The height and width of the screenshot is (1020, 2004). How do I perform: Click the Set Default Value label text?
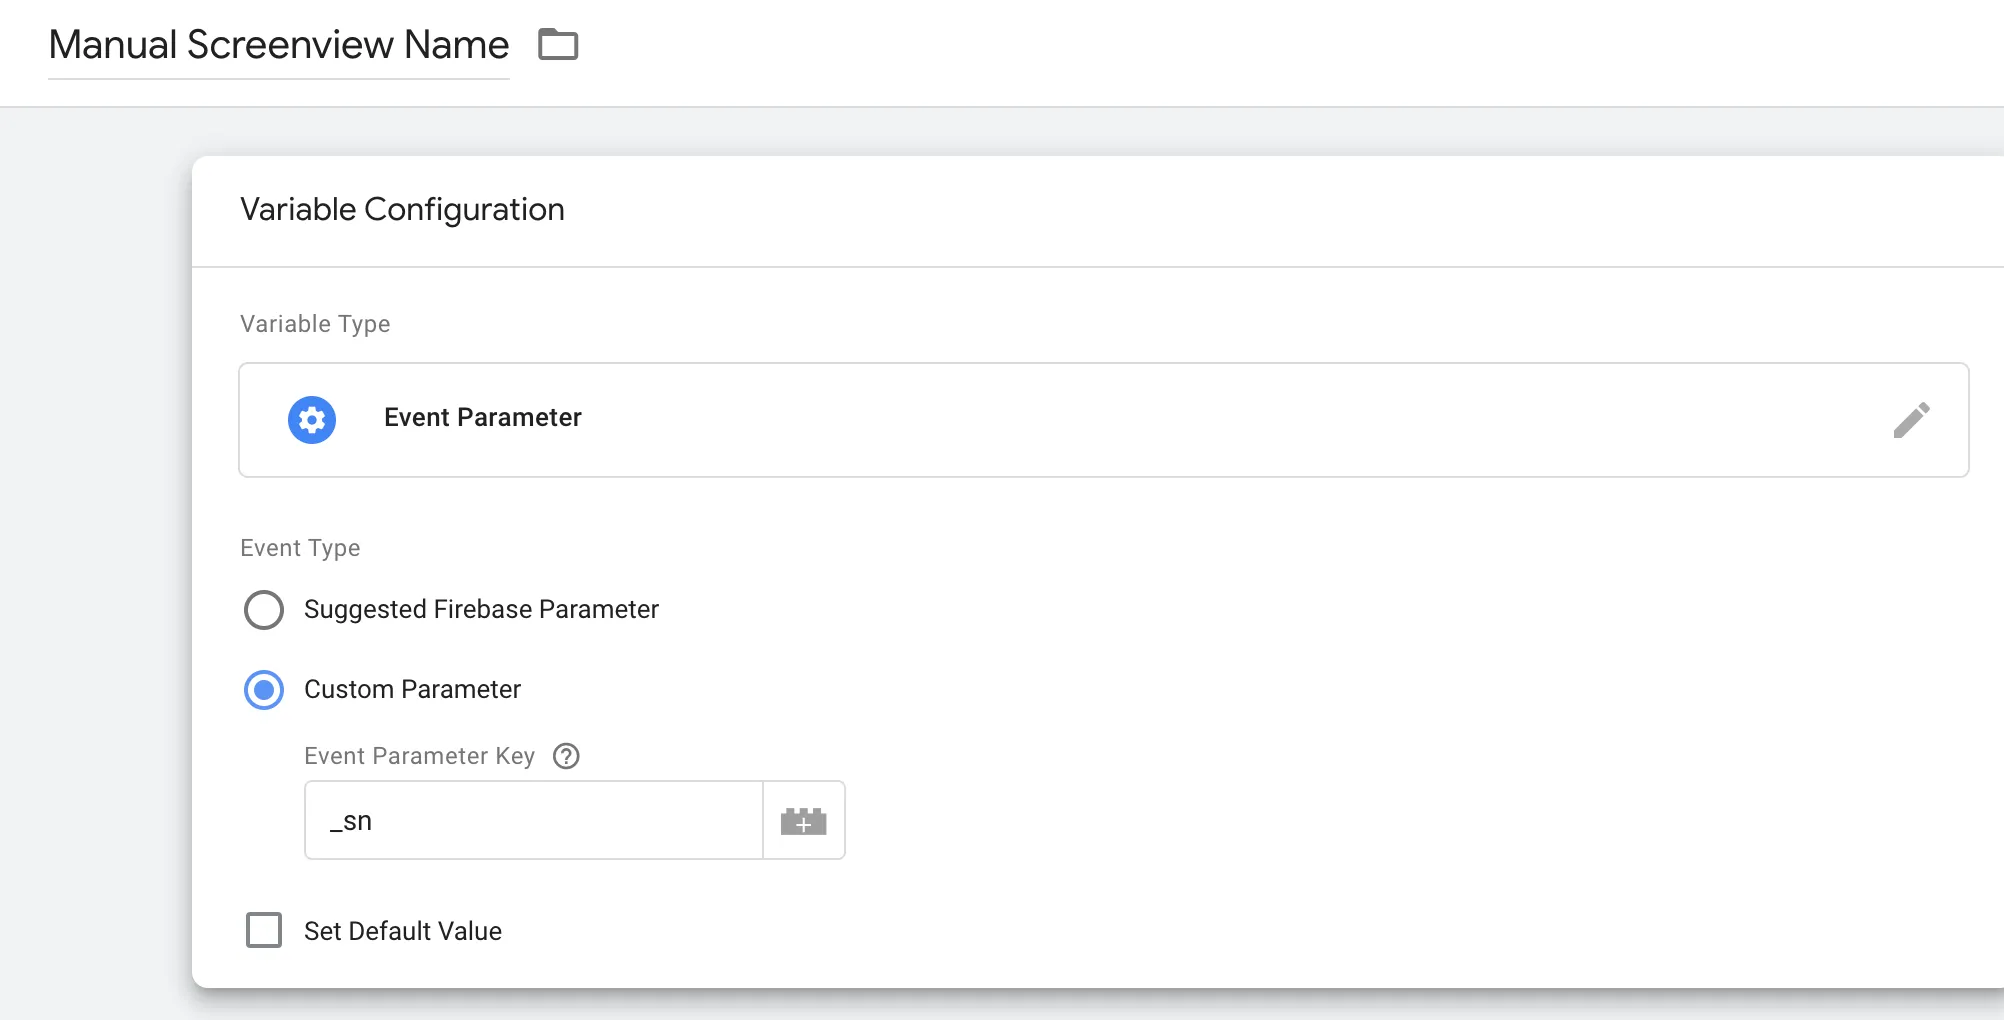(402, 931)
